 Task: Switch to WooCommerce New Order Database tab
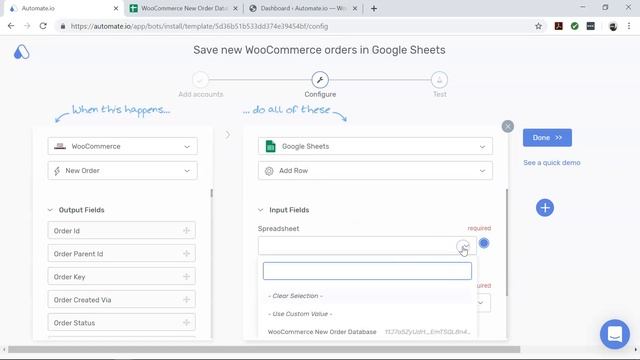coord(184,8)
